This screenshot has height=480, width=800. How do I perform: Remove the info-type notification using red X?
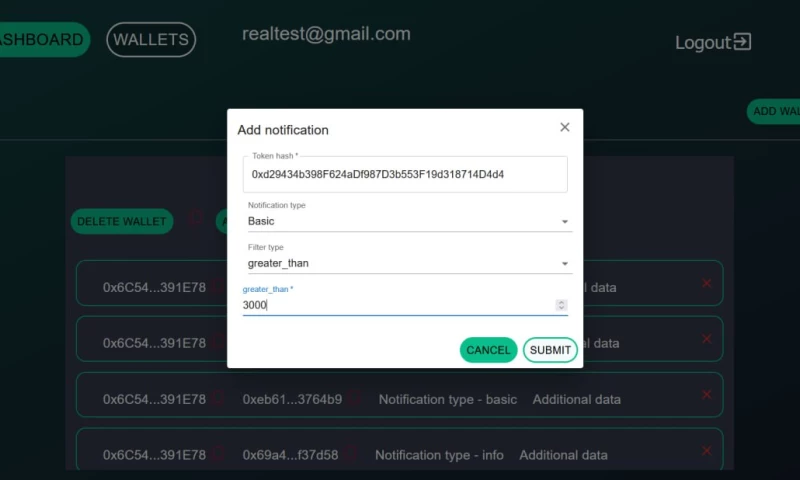coord(707,451)
